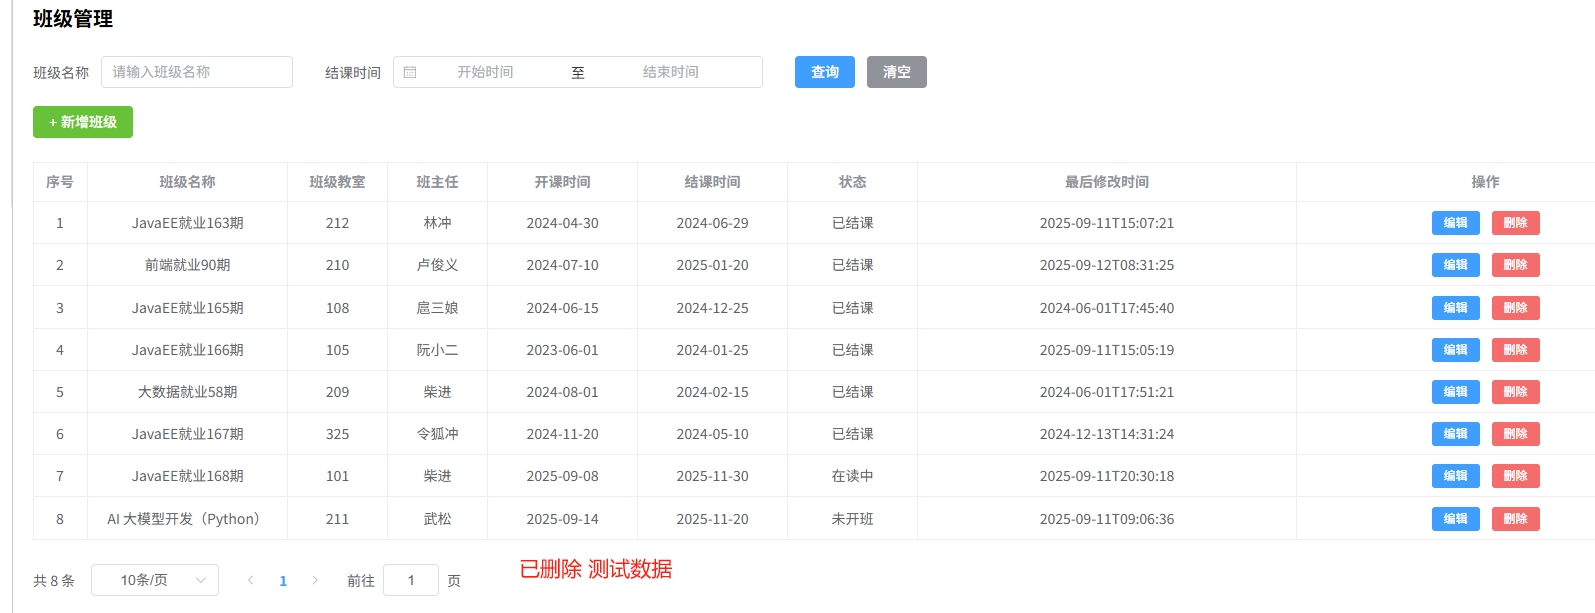
Task: Click the 共 8 条 total count
Action: (54, 580)
